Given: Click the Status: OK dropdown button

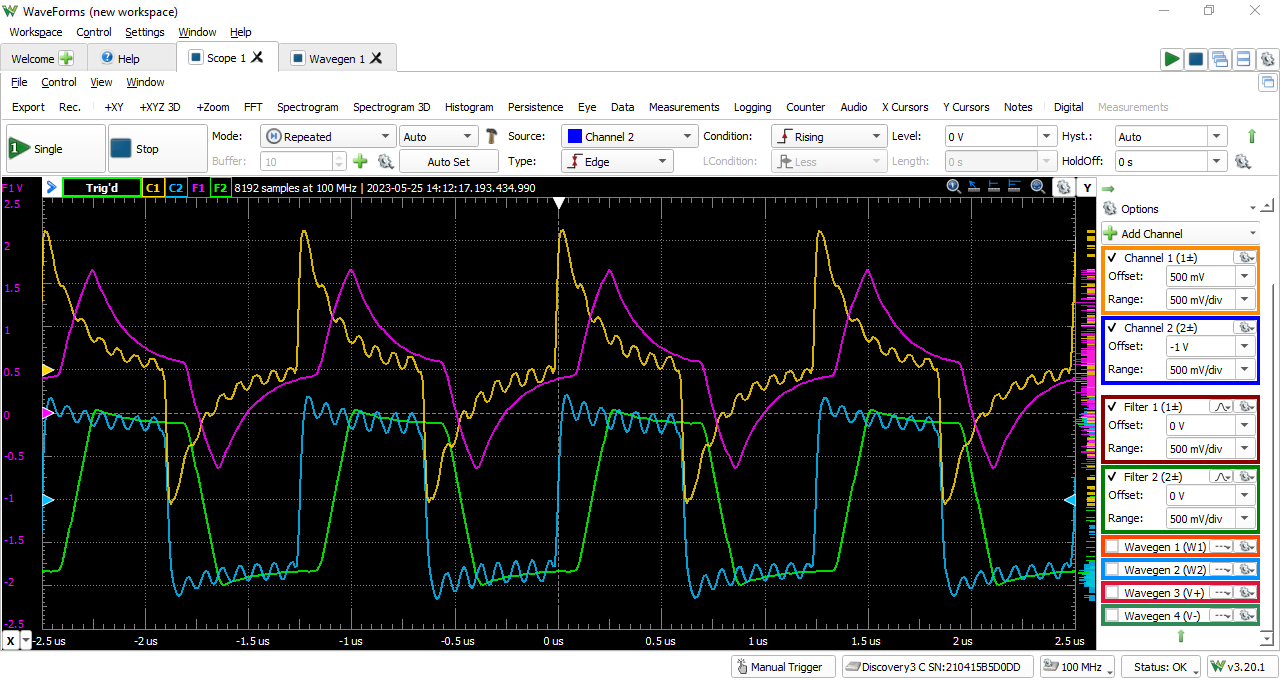Looking at the screenshot, I should click(1161, 667).
